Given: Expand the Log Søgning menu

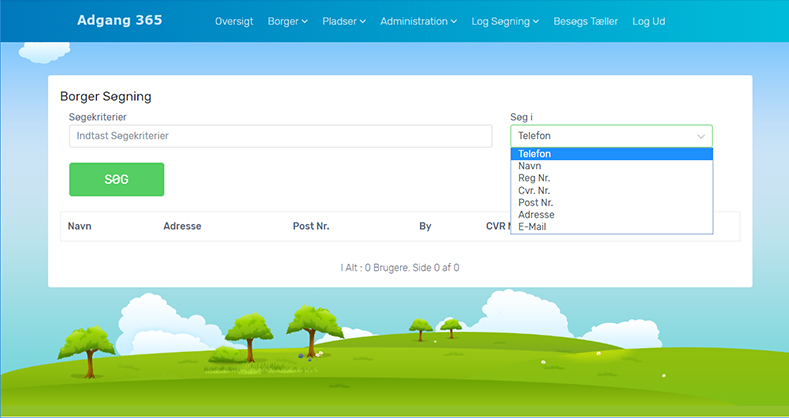Looking at the screenshot, I should [x=505, y=21].
